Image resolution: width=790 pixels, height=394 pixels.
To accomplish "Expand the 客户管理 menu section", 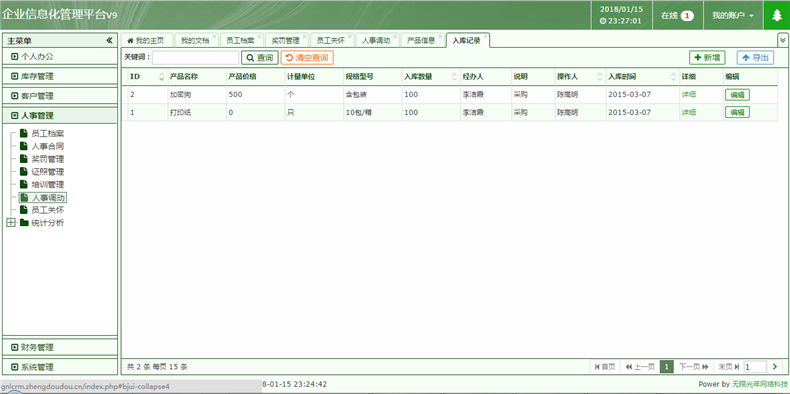I will click(60, 96).
